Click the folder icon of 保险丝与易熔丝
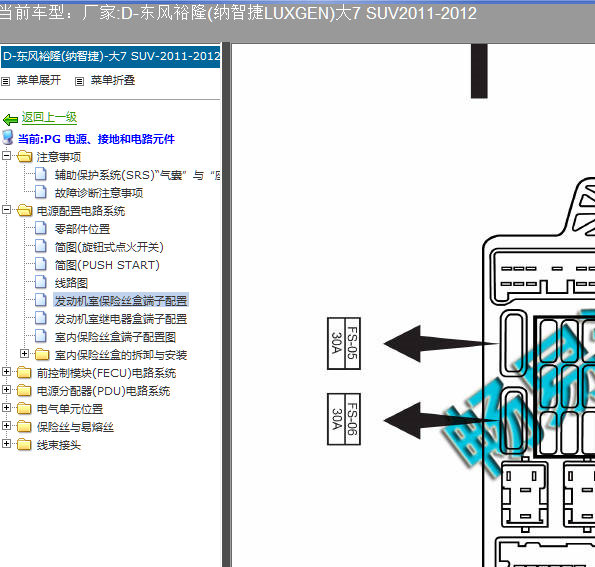 25,426
